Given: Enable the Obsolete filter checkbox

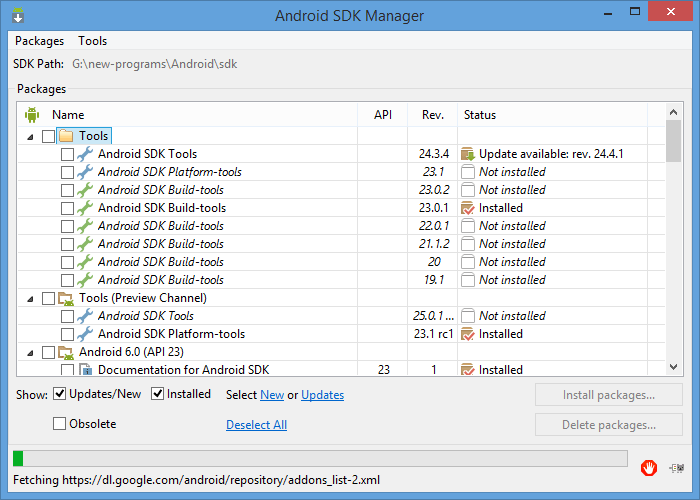Looking at the screenshot, I should pyautogui.click(x=59, y=423).
